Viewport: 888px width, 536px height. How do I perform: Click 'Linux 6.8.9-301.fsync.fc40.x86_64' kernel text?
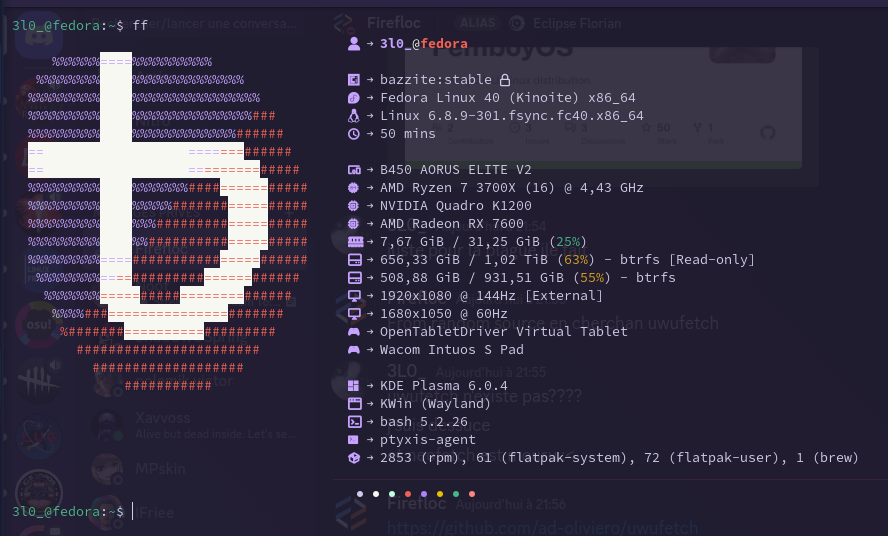tap(512, 116)
